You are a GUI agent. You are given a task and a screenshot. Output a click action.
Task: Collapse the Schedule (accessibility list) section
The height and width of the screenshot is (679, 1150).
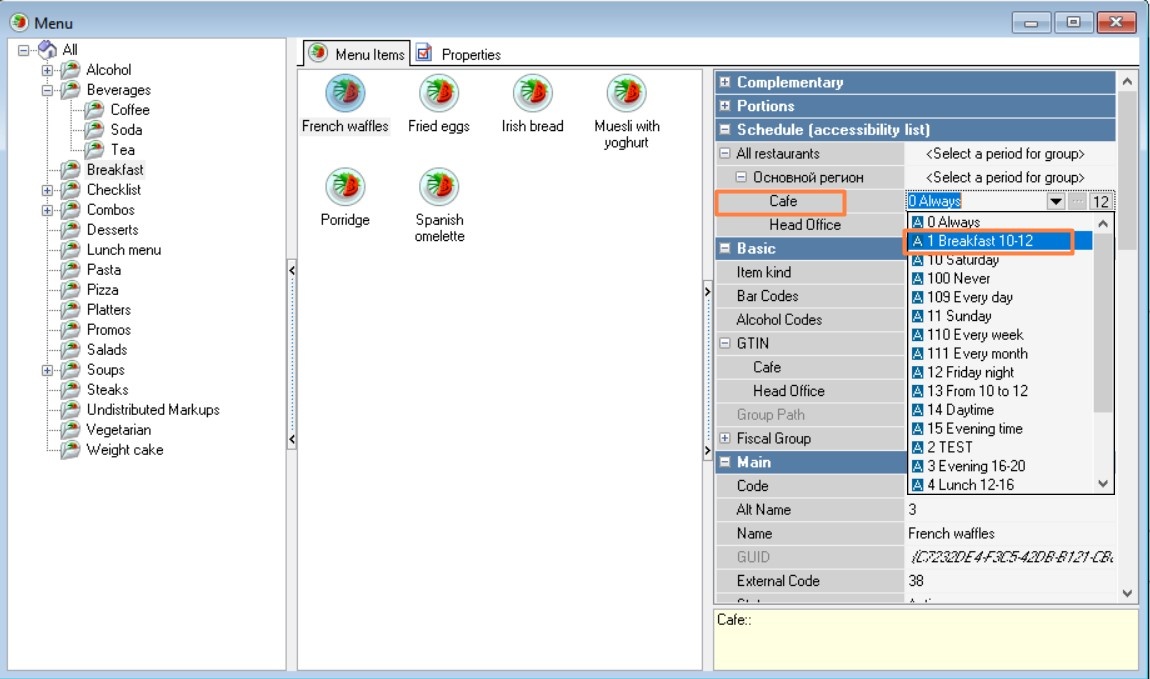tap(725, 130)
